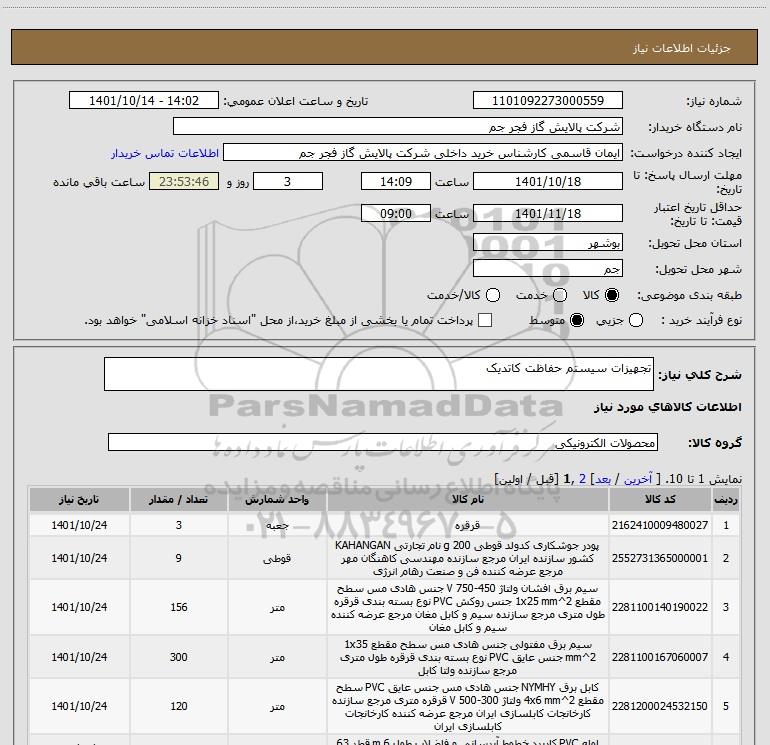Click the delivery province field بوشهر
770x745 pixels.
pos(548,242)
